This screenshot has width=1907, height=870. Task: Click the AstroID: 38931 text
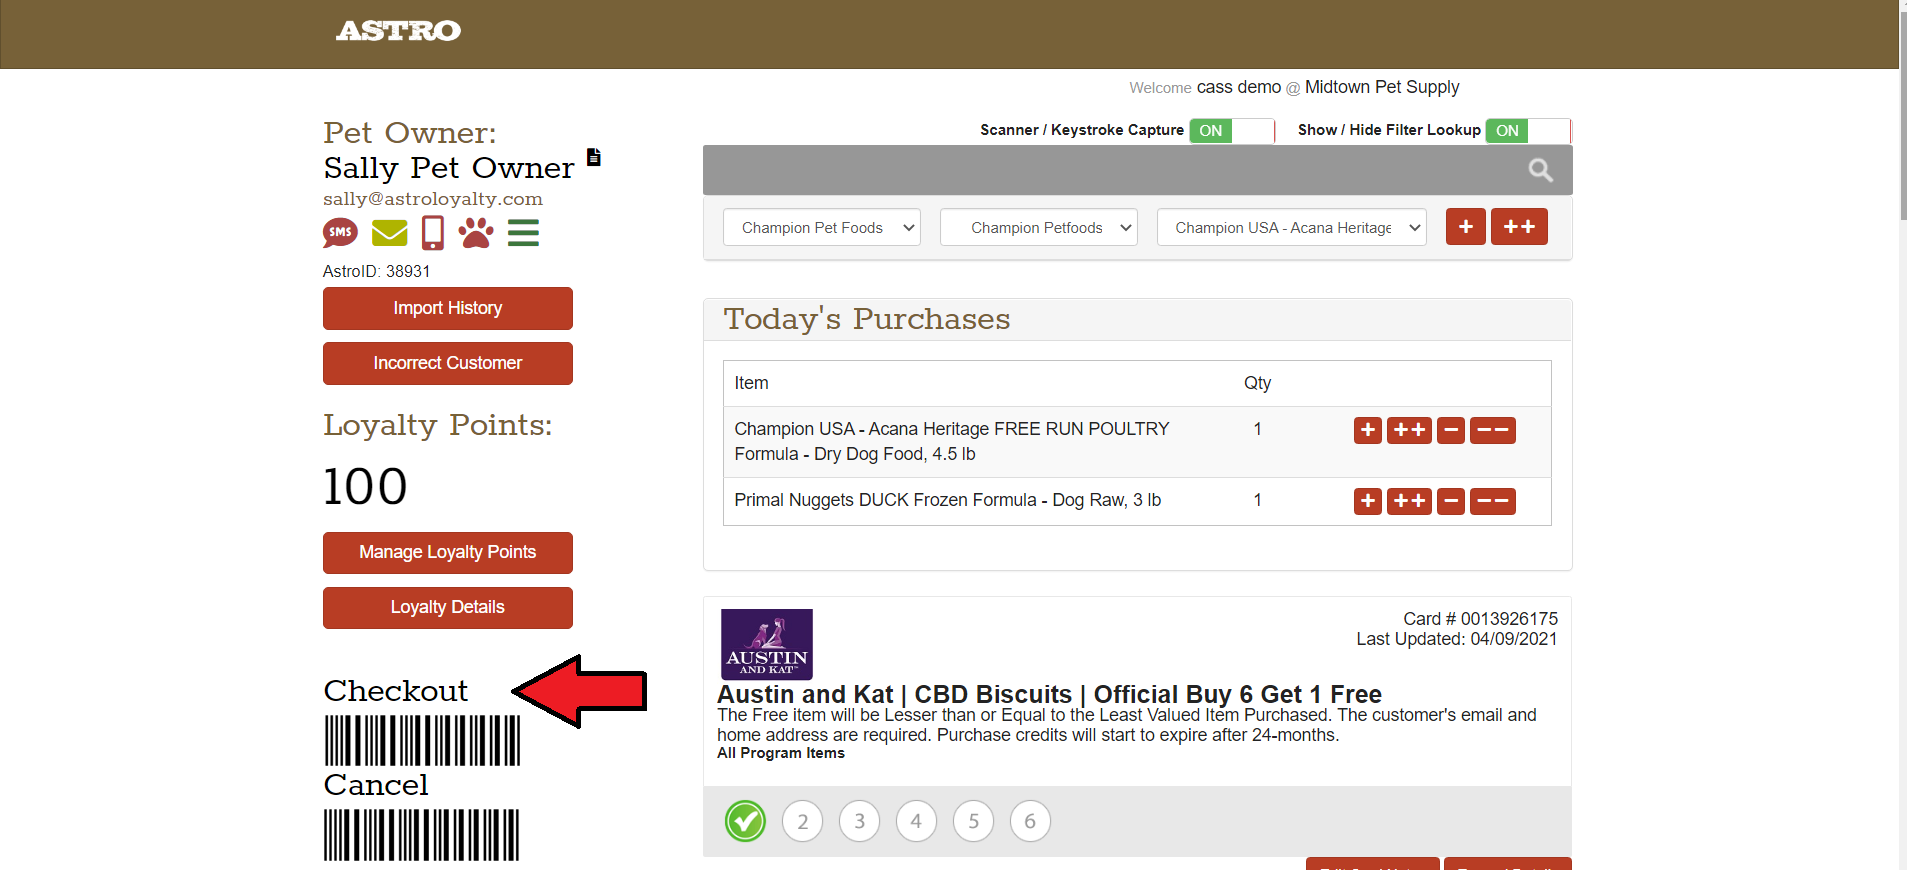pos(376,271)
